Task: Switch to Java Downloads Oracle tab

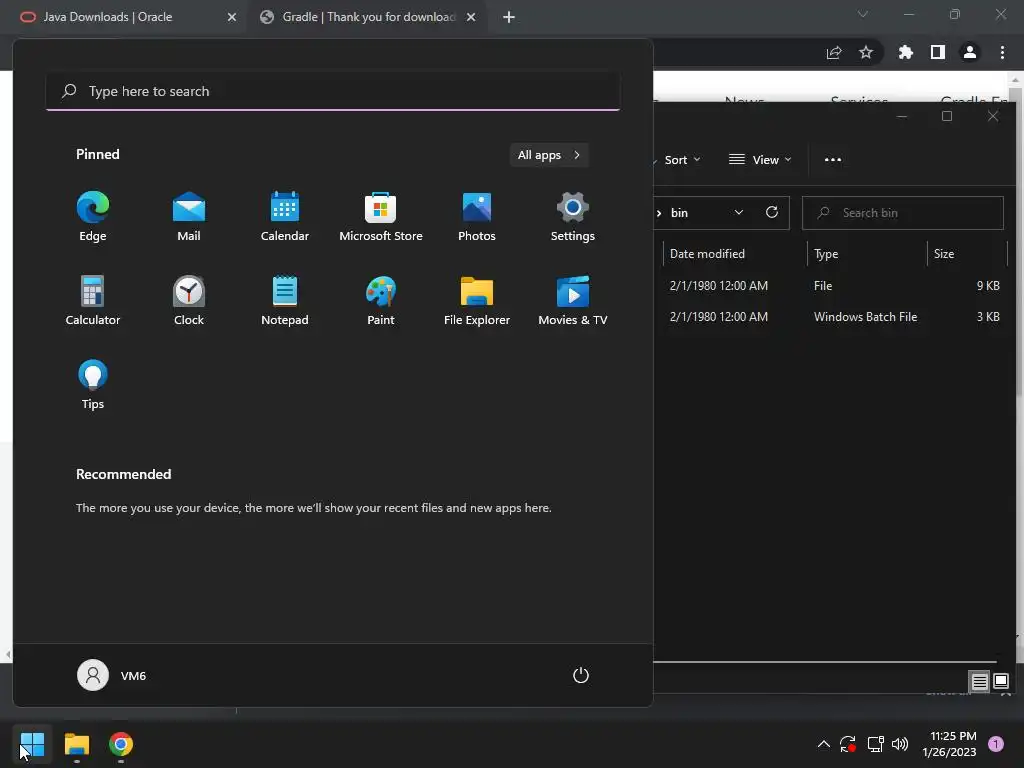Action: 124,17
